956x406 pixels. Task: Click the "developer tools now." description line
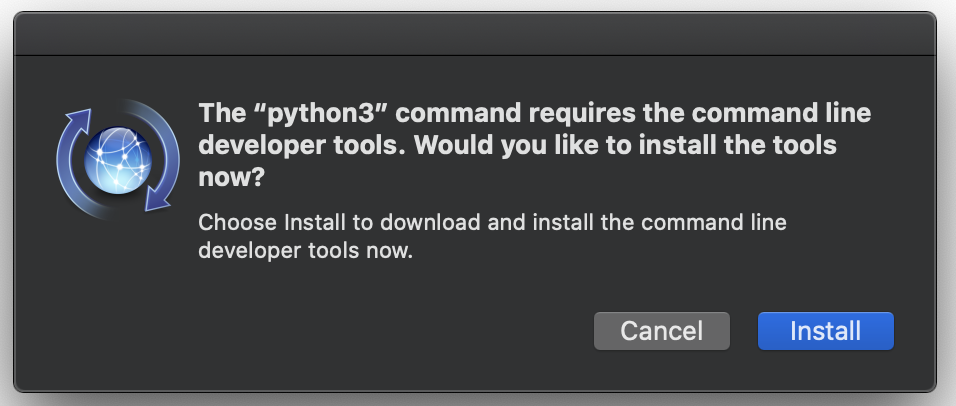tap(306, 251)
